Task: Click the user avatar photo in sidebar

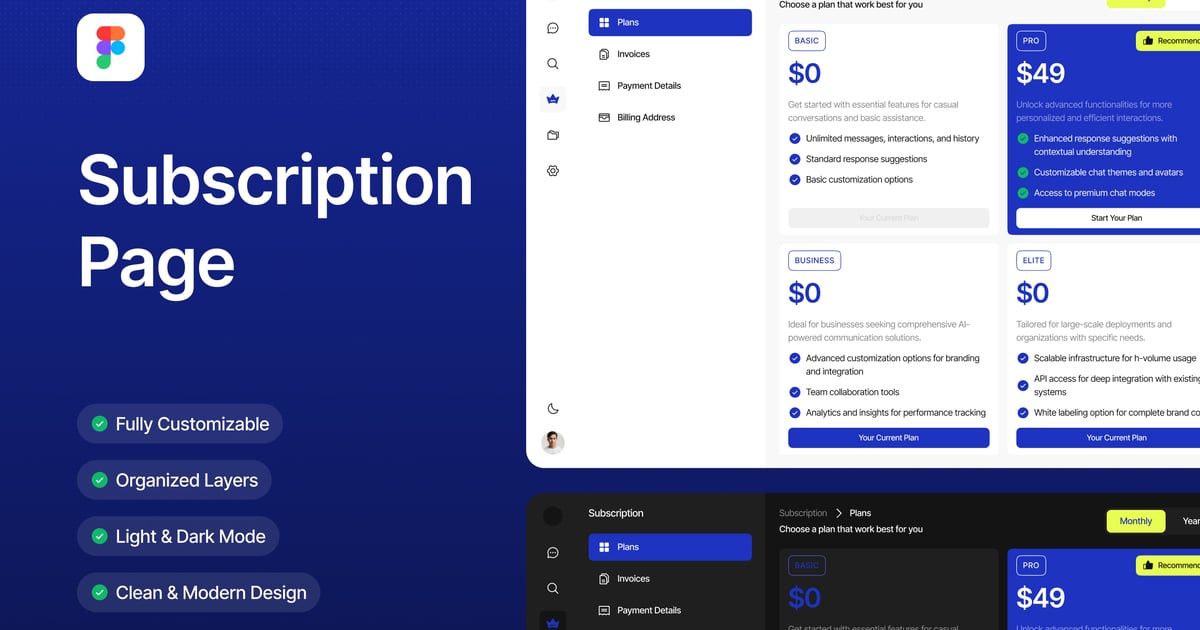Action: click(x=553, y=443)
